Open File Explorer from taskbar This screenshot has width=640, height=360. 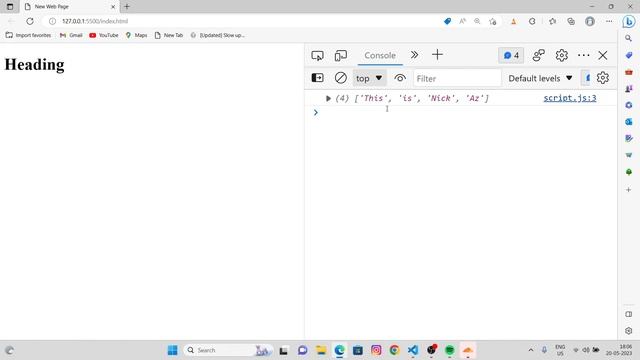(321, 350)
